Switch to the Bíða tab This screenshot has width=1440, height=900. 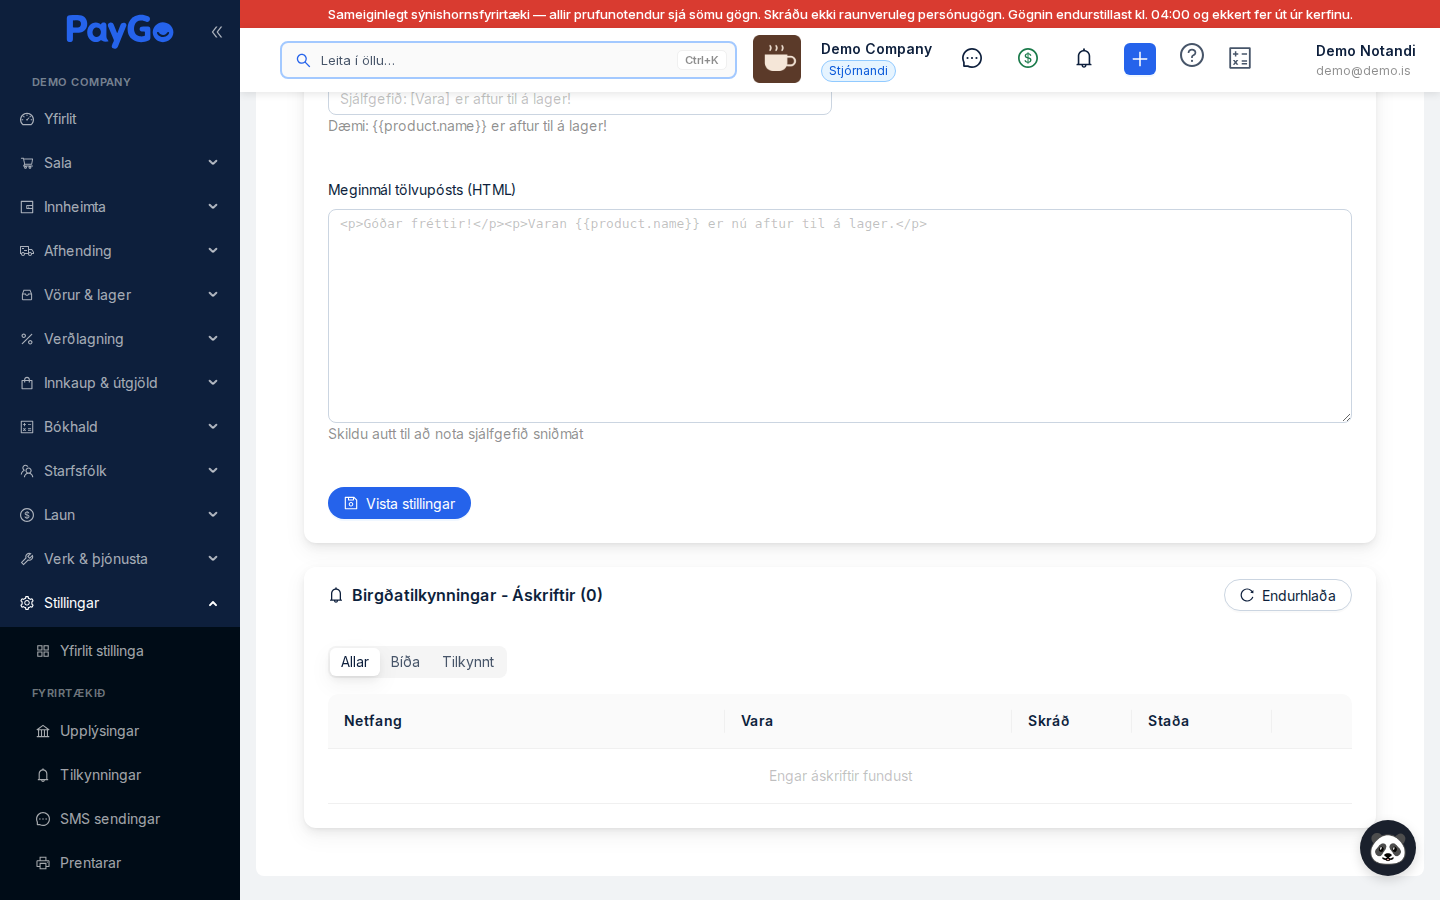(x=405, y=662)
